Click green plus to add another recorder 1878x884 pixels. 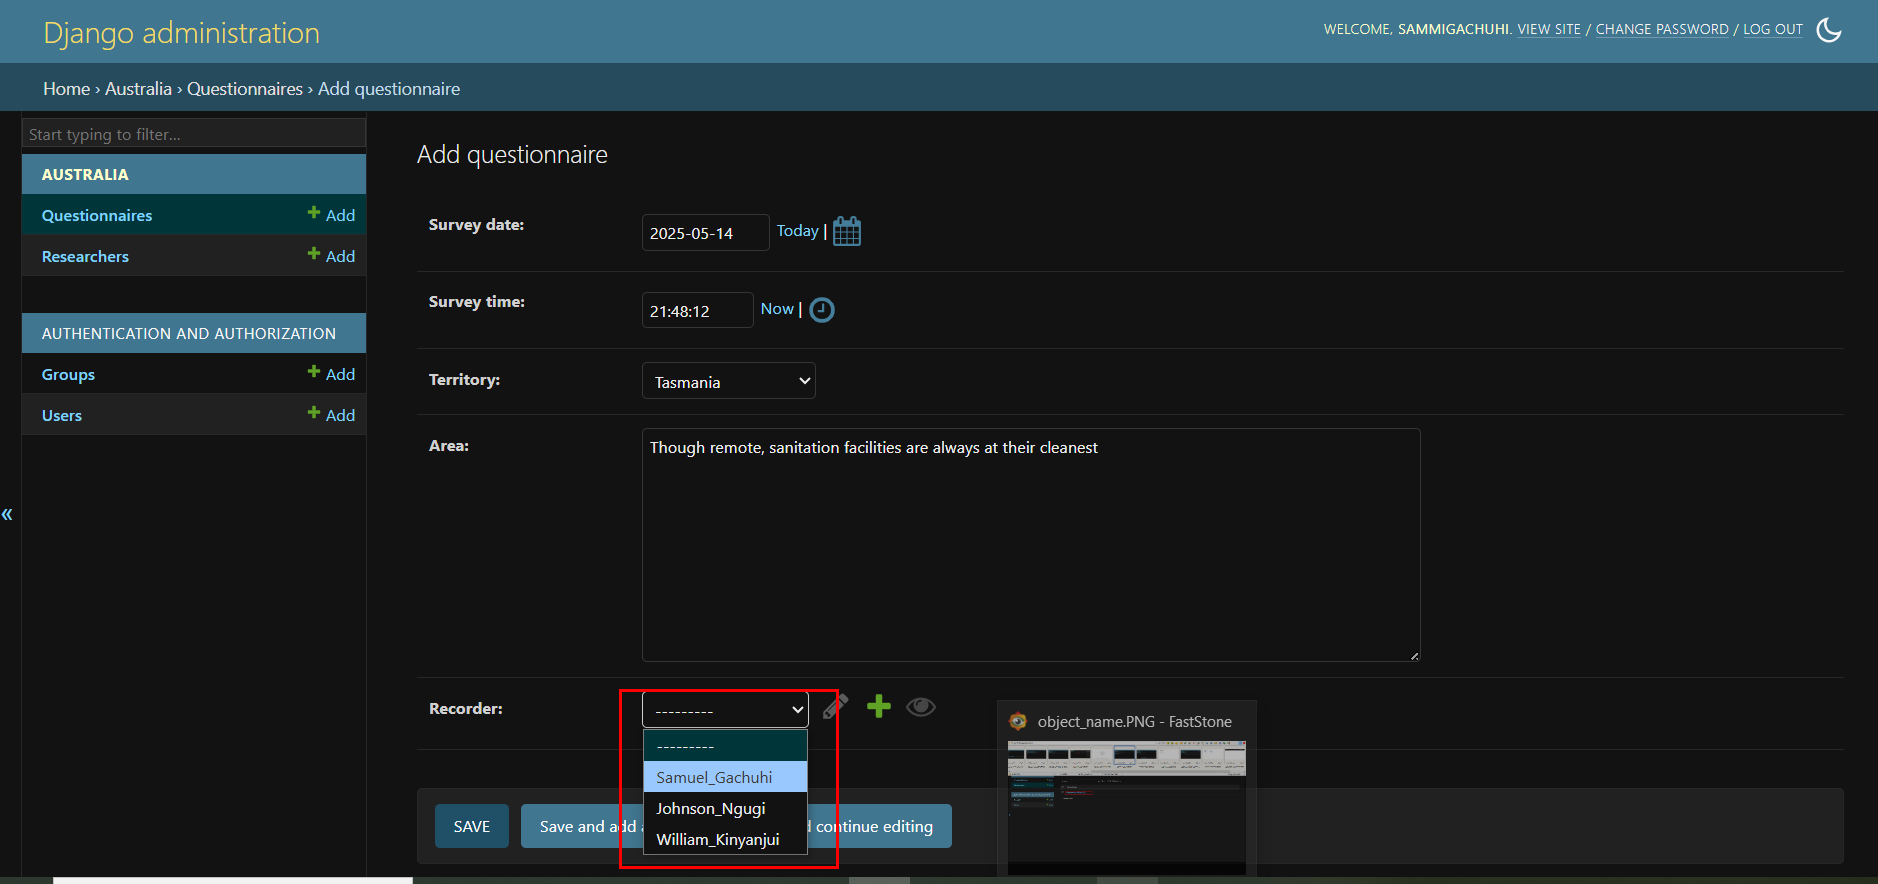tap(878, 707)
